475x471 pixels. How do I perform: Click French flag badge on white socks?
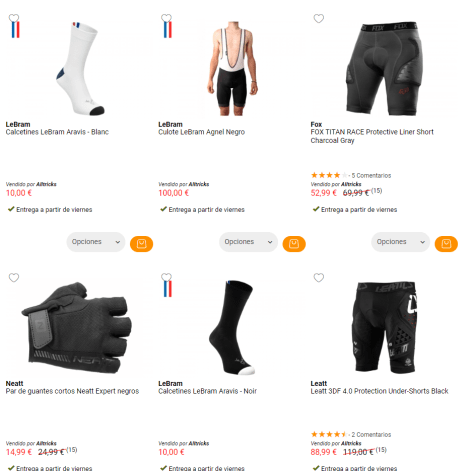16,30
